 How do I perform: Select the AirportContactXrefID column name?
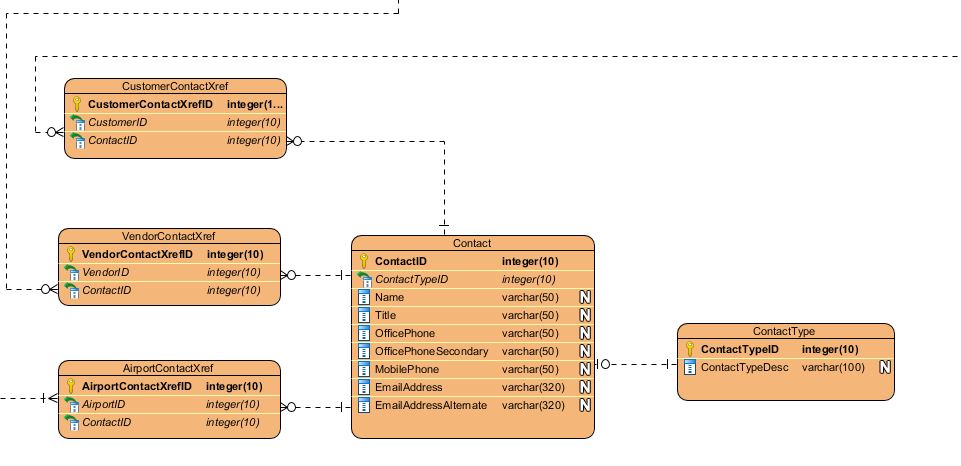click(137, 386)
